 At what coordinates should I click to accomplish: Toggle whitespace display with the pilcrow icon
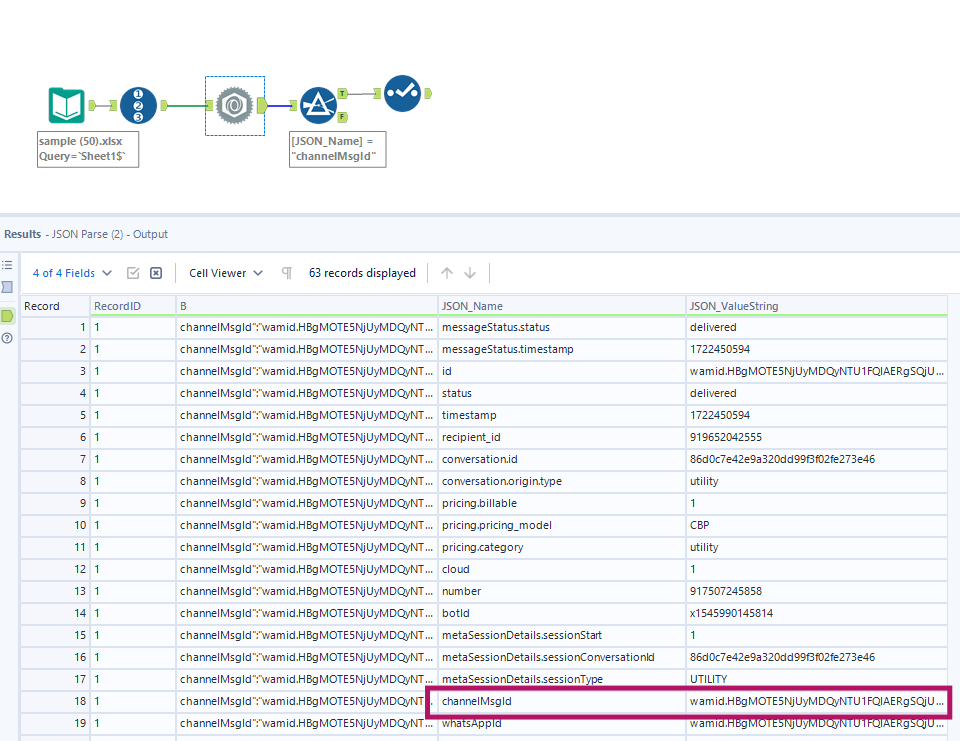286,272
